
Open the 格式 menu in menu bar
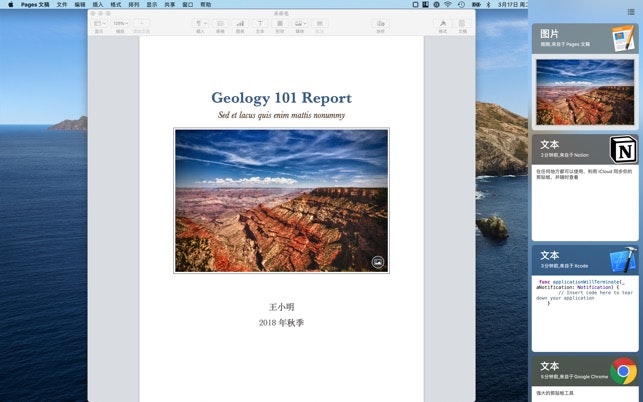(116, 5)
